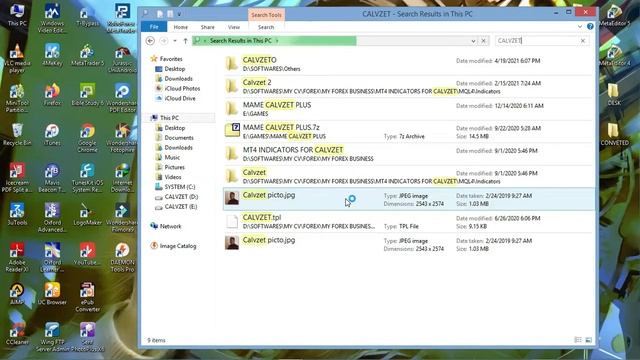Go up one level with Up arrow

coord(185,41)
